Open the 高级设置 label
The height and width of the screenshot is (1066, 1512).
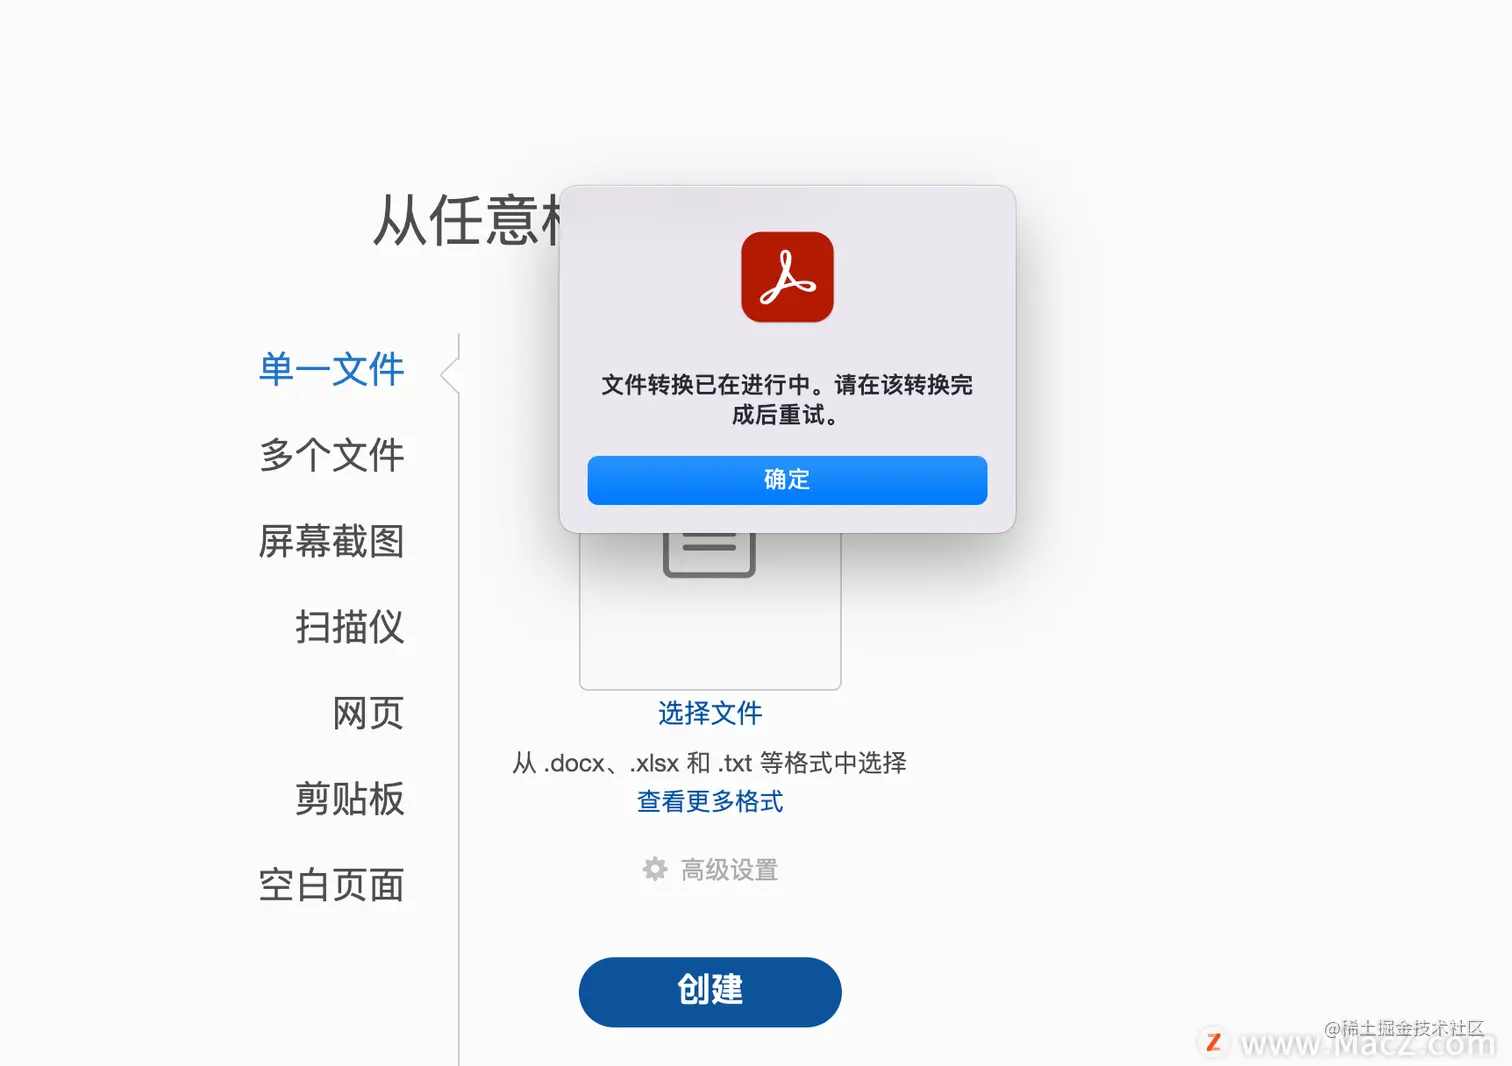[x=730, y=870]
